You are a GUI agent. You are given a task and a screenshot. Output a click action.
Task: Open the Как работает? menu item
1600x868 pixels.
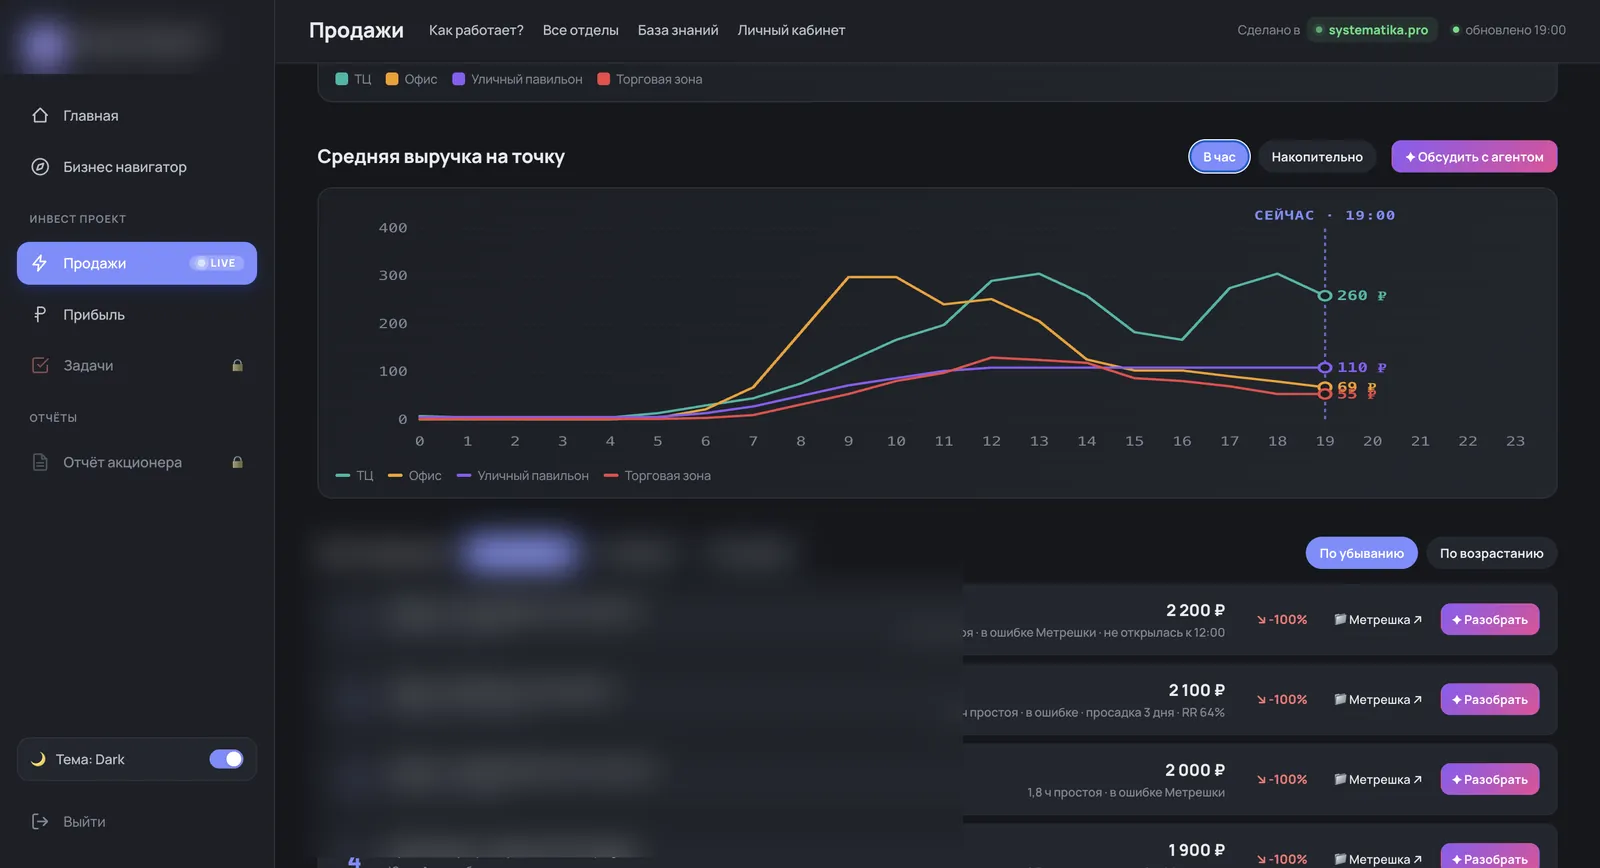click(476, 30)
